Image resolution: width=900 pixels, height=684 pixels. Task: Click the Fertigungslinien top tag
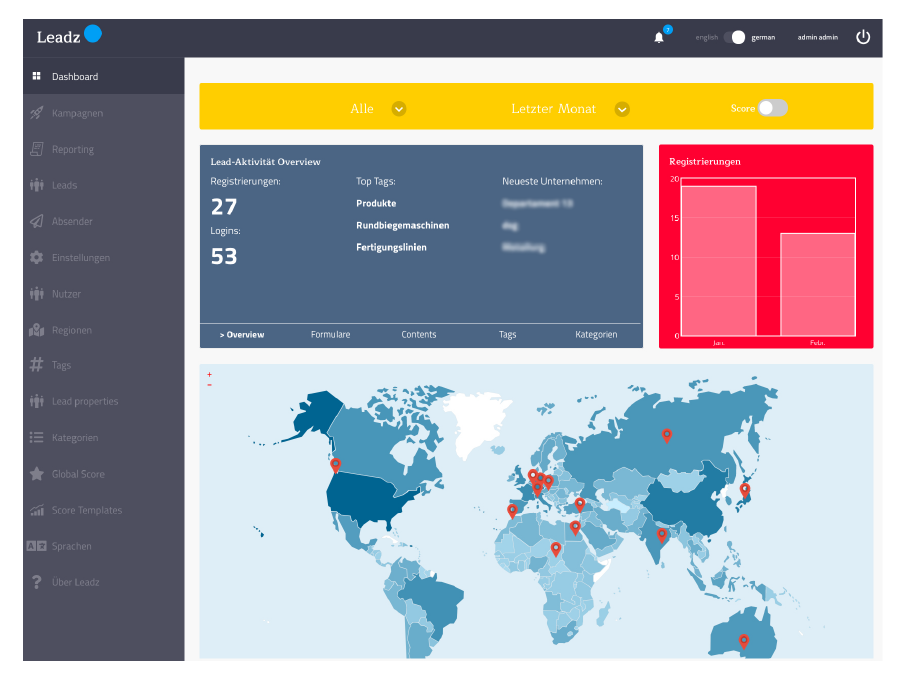[391, 247]
